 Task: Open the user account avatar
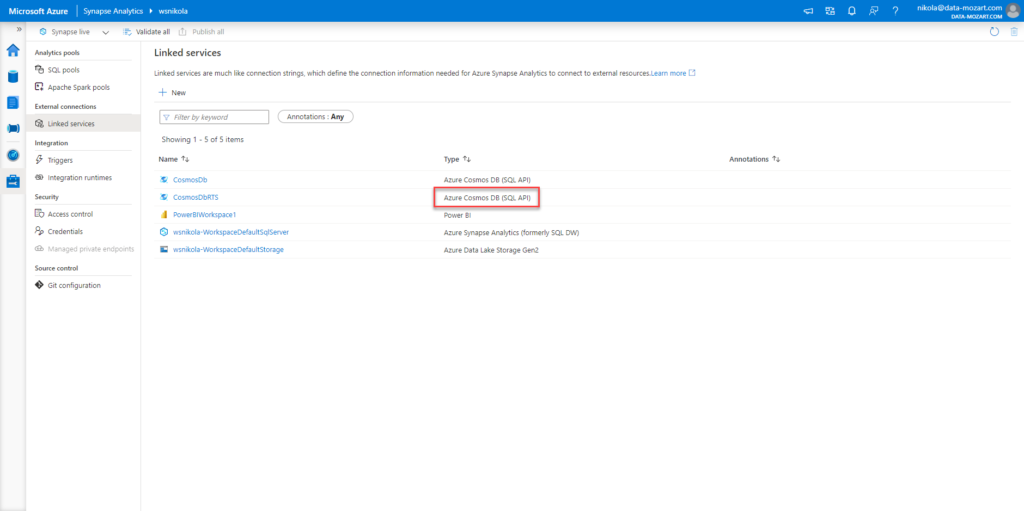click(x=1013, y=11)
